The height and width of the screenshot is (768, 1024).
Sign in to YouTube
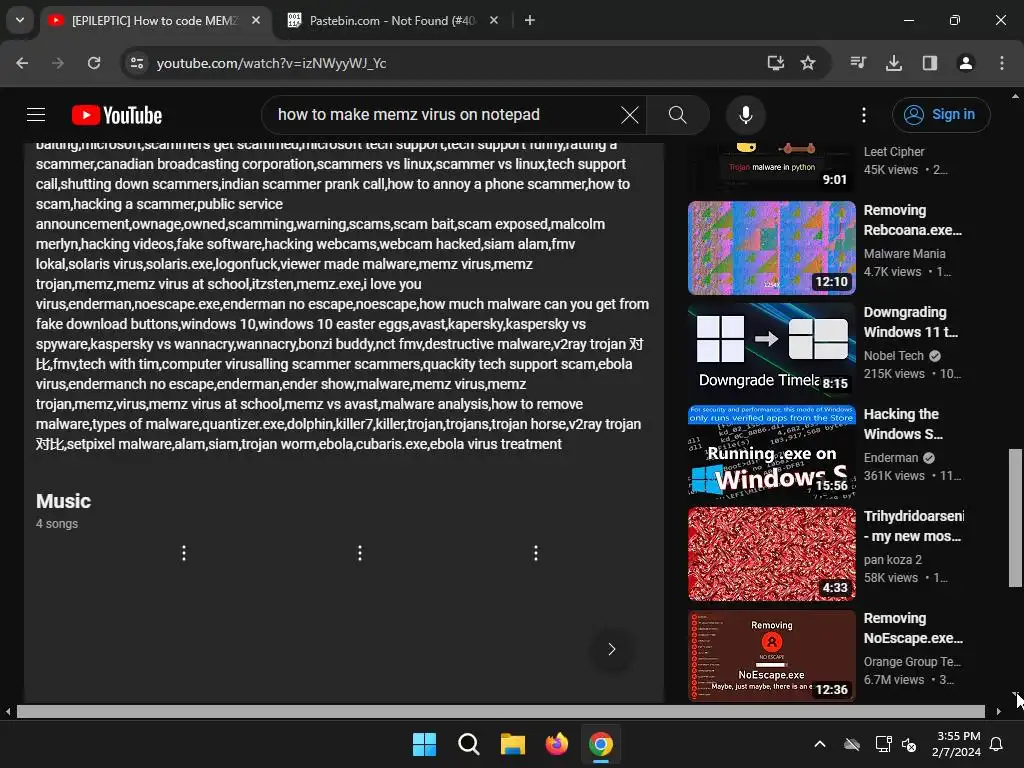[940, 115]
